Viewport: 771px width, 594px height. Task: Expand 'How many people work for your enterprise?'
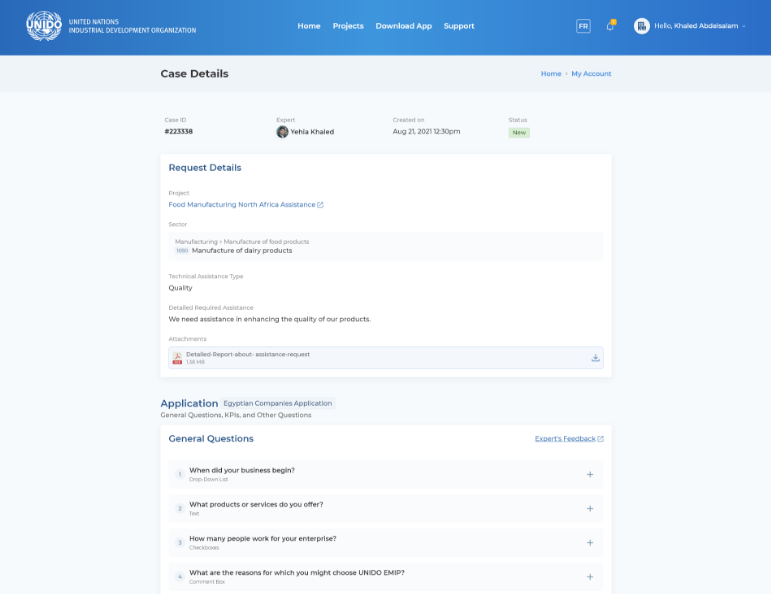pyautogui.click(x=590, y=542)
